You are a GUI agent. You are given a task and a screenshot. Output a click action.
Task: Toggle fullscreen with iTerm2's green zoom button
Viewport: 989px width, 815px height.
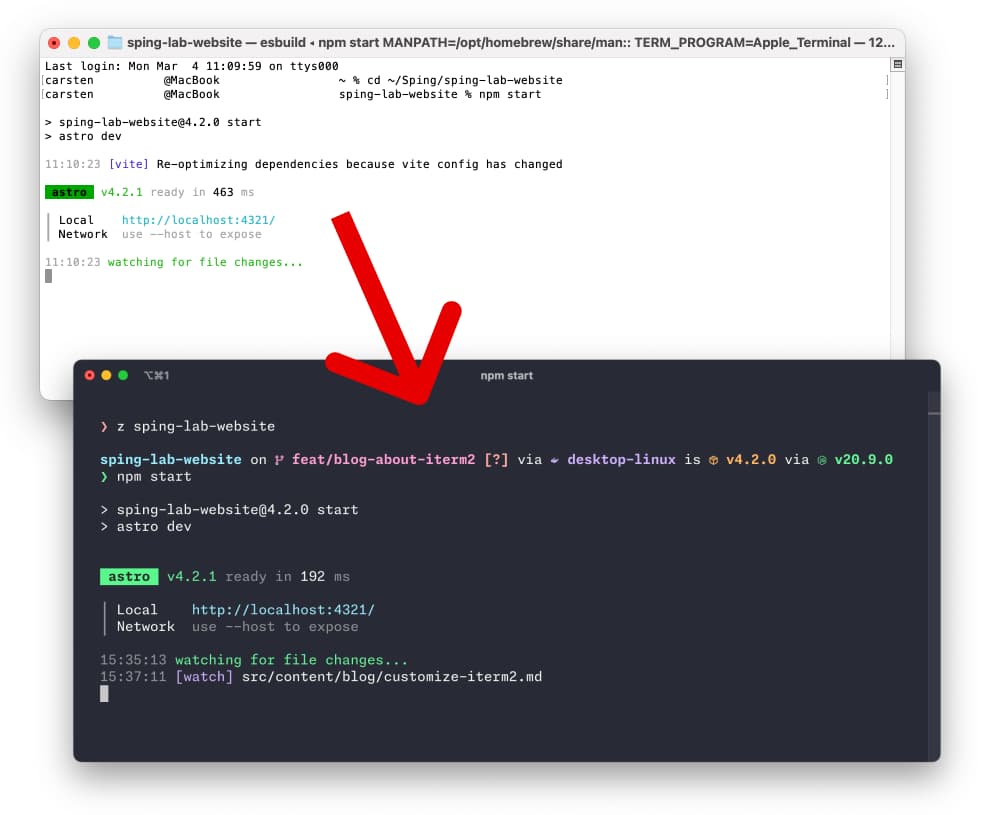[122, 375]
